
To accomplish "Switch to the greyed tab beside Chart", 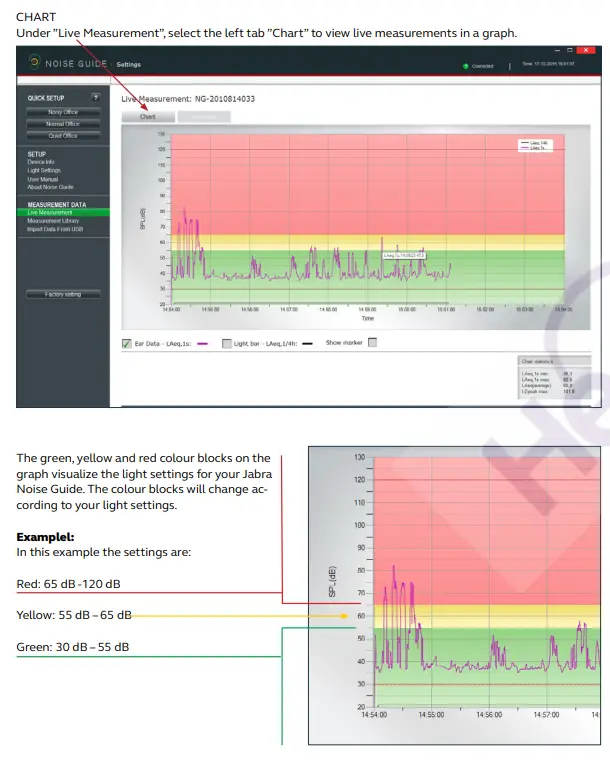I will tap(204, 117).
